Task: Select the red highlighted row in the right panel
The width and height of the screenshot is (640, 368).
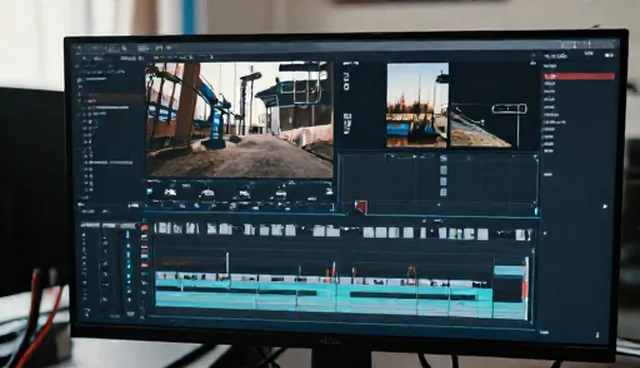Action: (579, 76)
